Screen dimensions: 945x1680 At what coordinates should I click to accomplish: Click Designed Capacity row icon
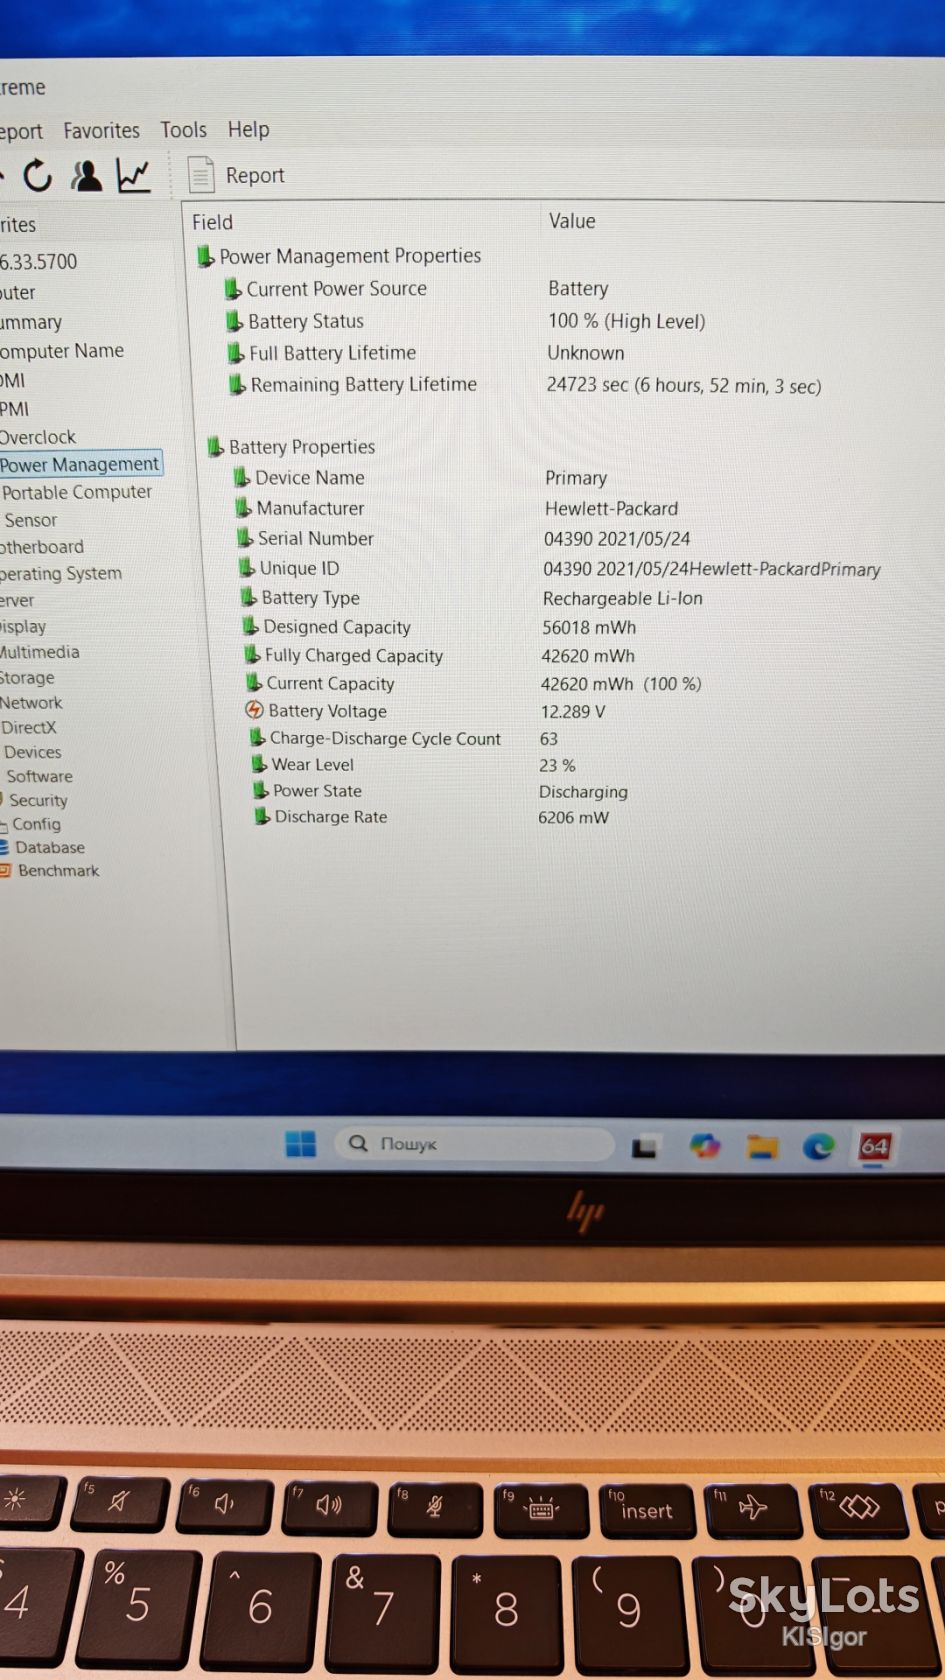click(251, 626)
